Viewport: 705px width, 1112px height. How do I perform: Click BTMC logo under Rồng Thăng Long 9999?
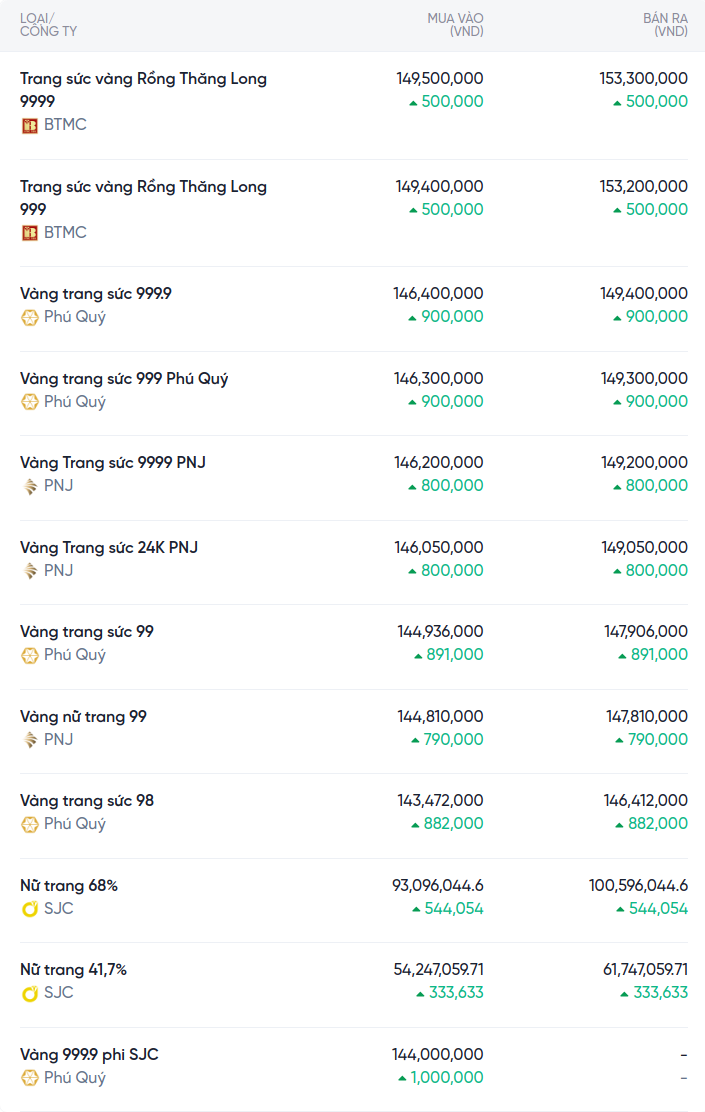(x=30, y=125)
